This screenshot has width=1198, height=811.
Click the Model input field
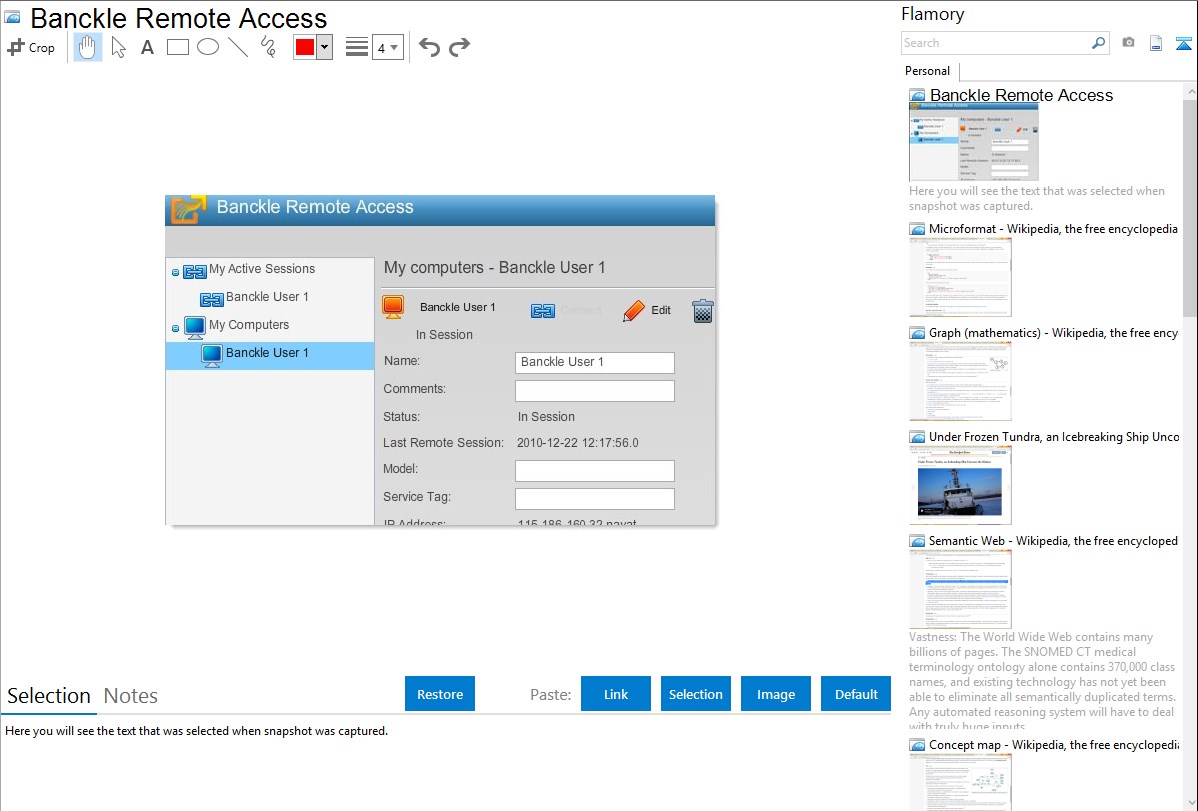point(594,471)
